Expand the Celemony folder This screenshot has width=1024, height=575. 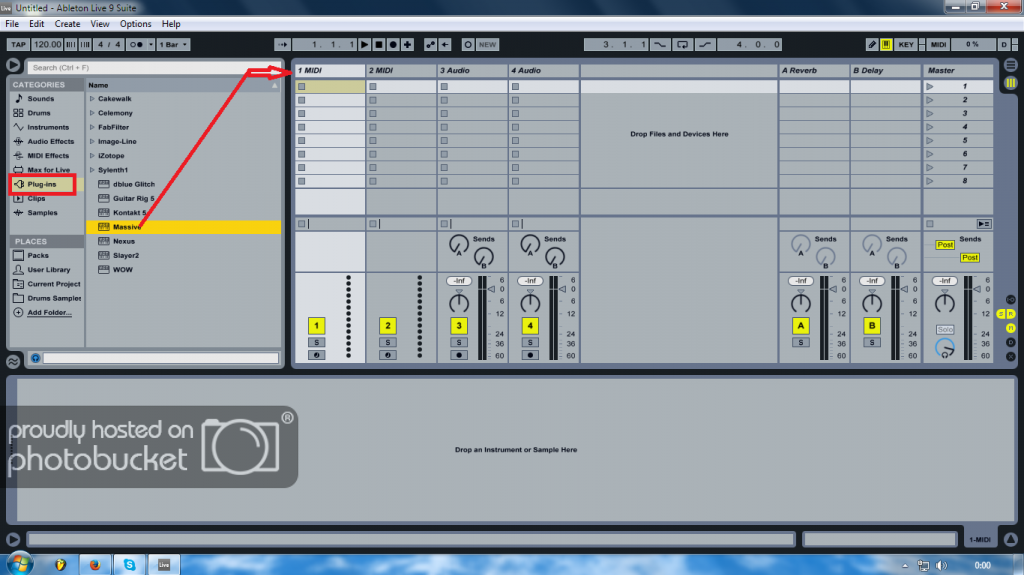[x=92, y=113]
